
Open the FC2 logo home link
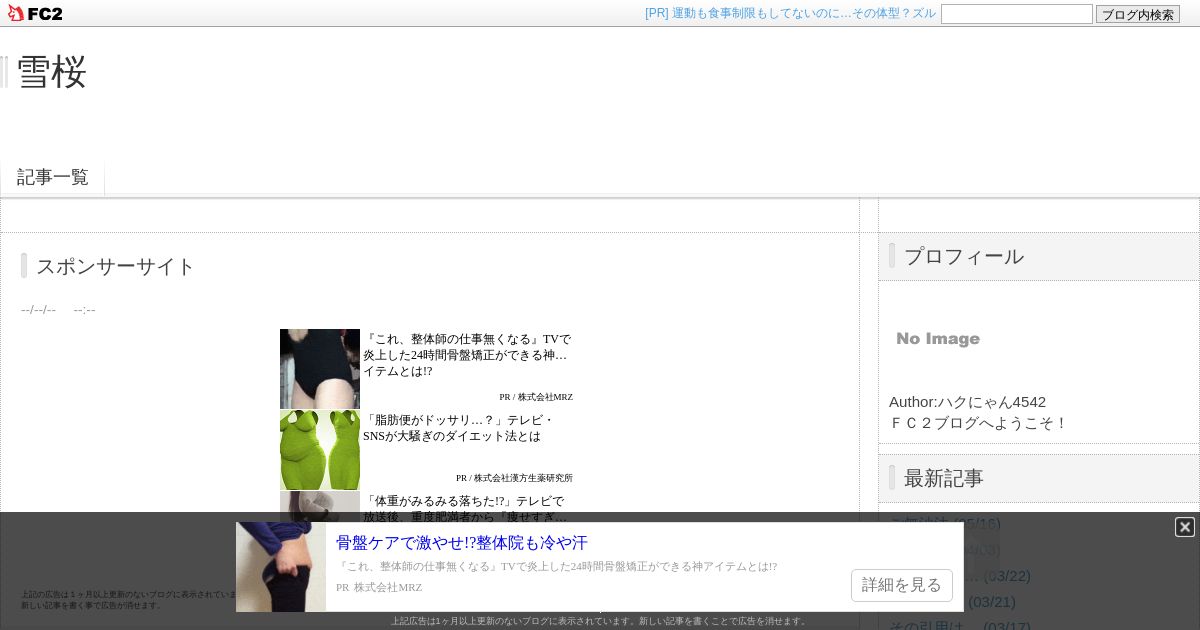coord(35,13)
